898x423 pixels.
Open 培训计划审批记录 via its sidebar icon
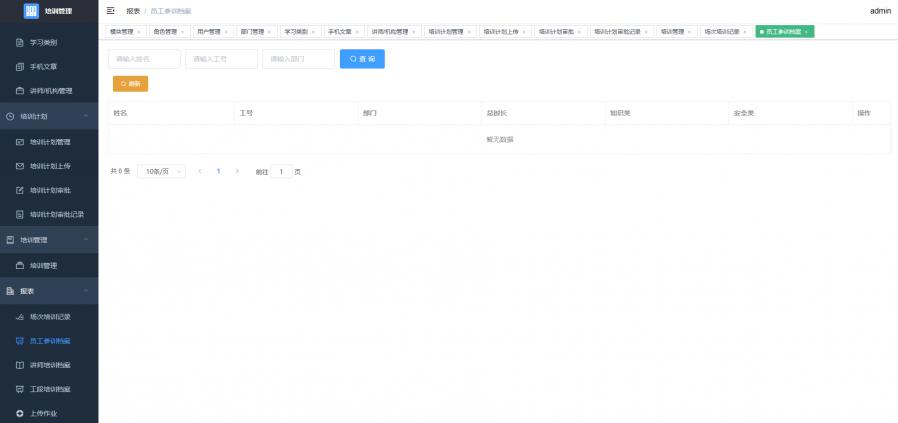click(19, 215)
